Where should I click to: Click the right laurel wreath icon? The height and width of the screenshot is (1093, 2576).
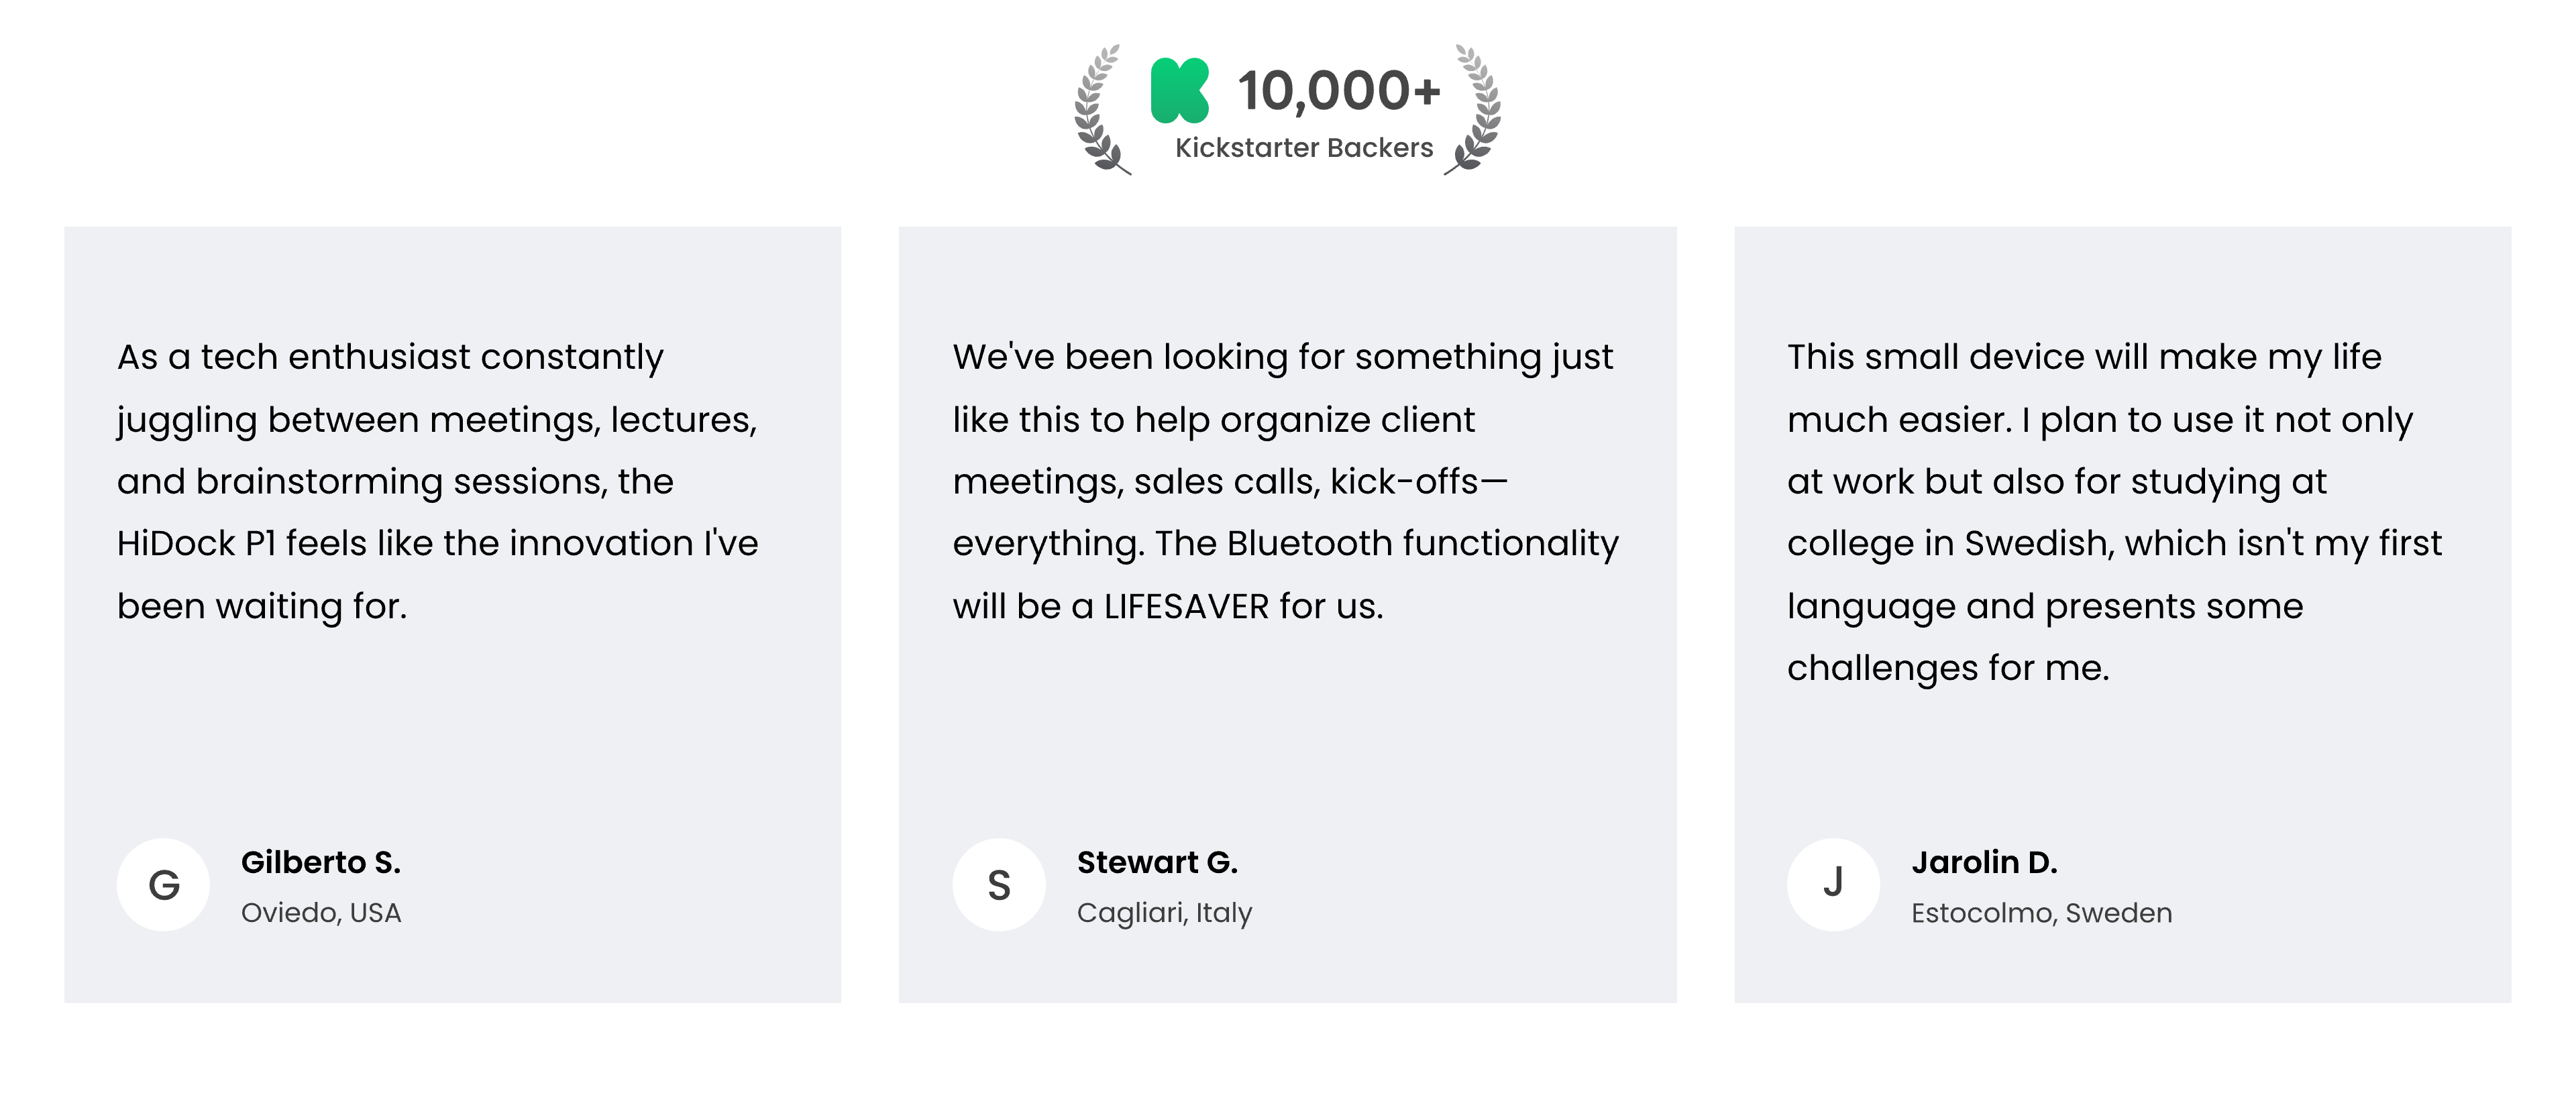click(x=1475, y=110)
